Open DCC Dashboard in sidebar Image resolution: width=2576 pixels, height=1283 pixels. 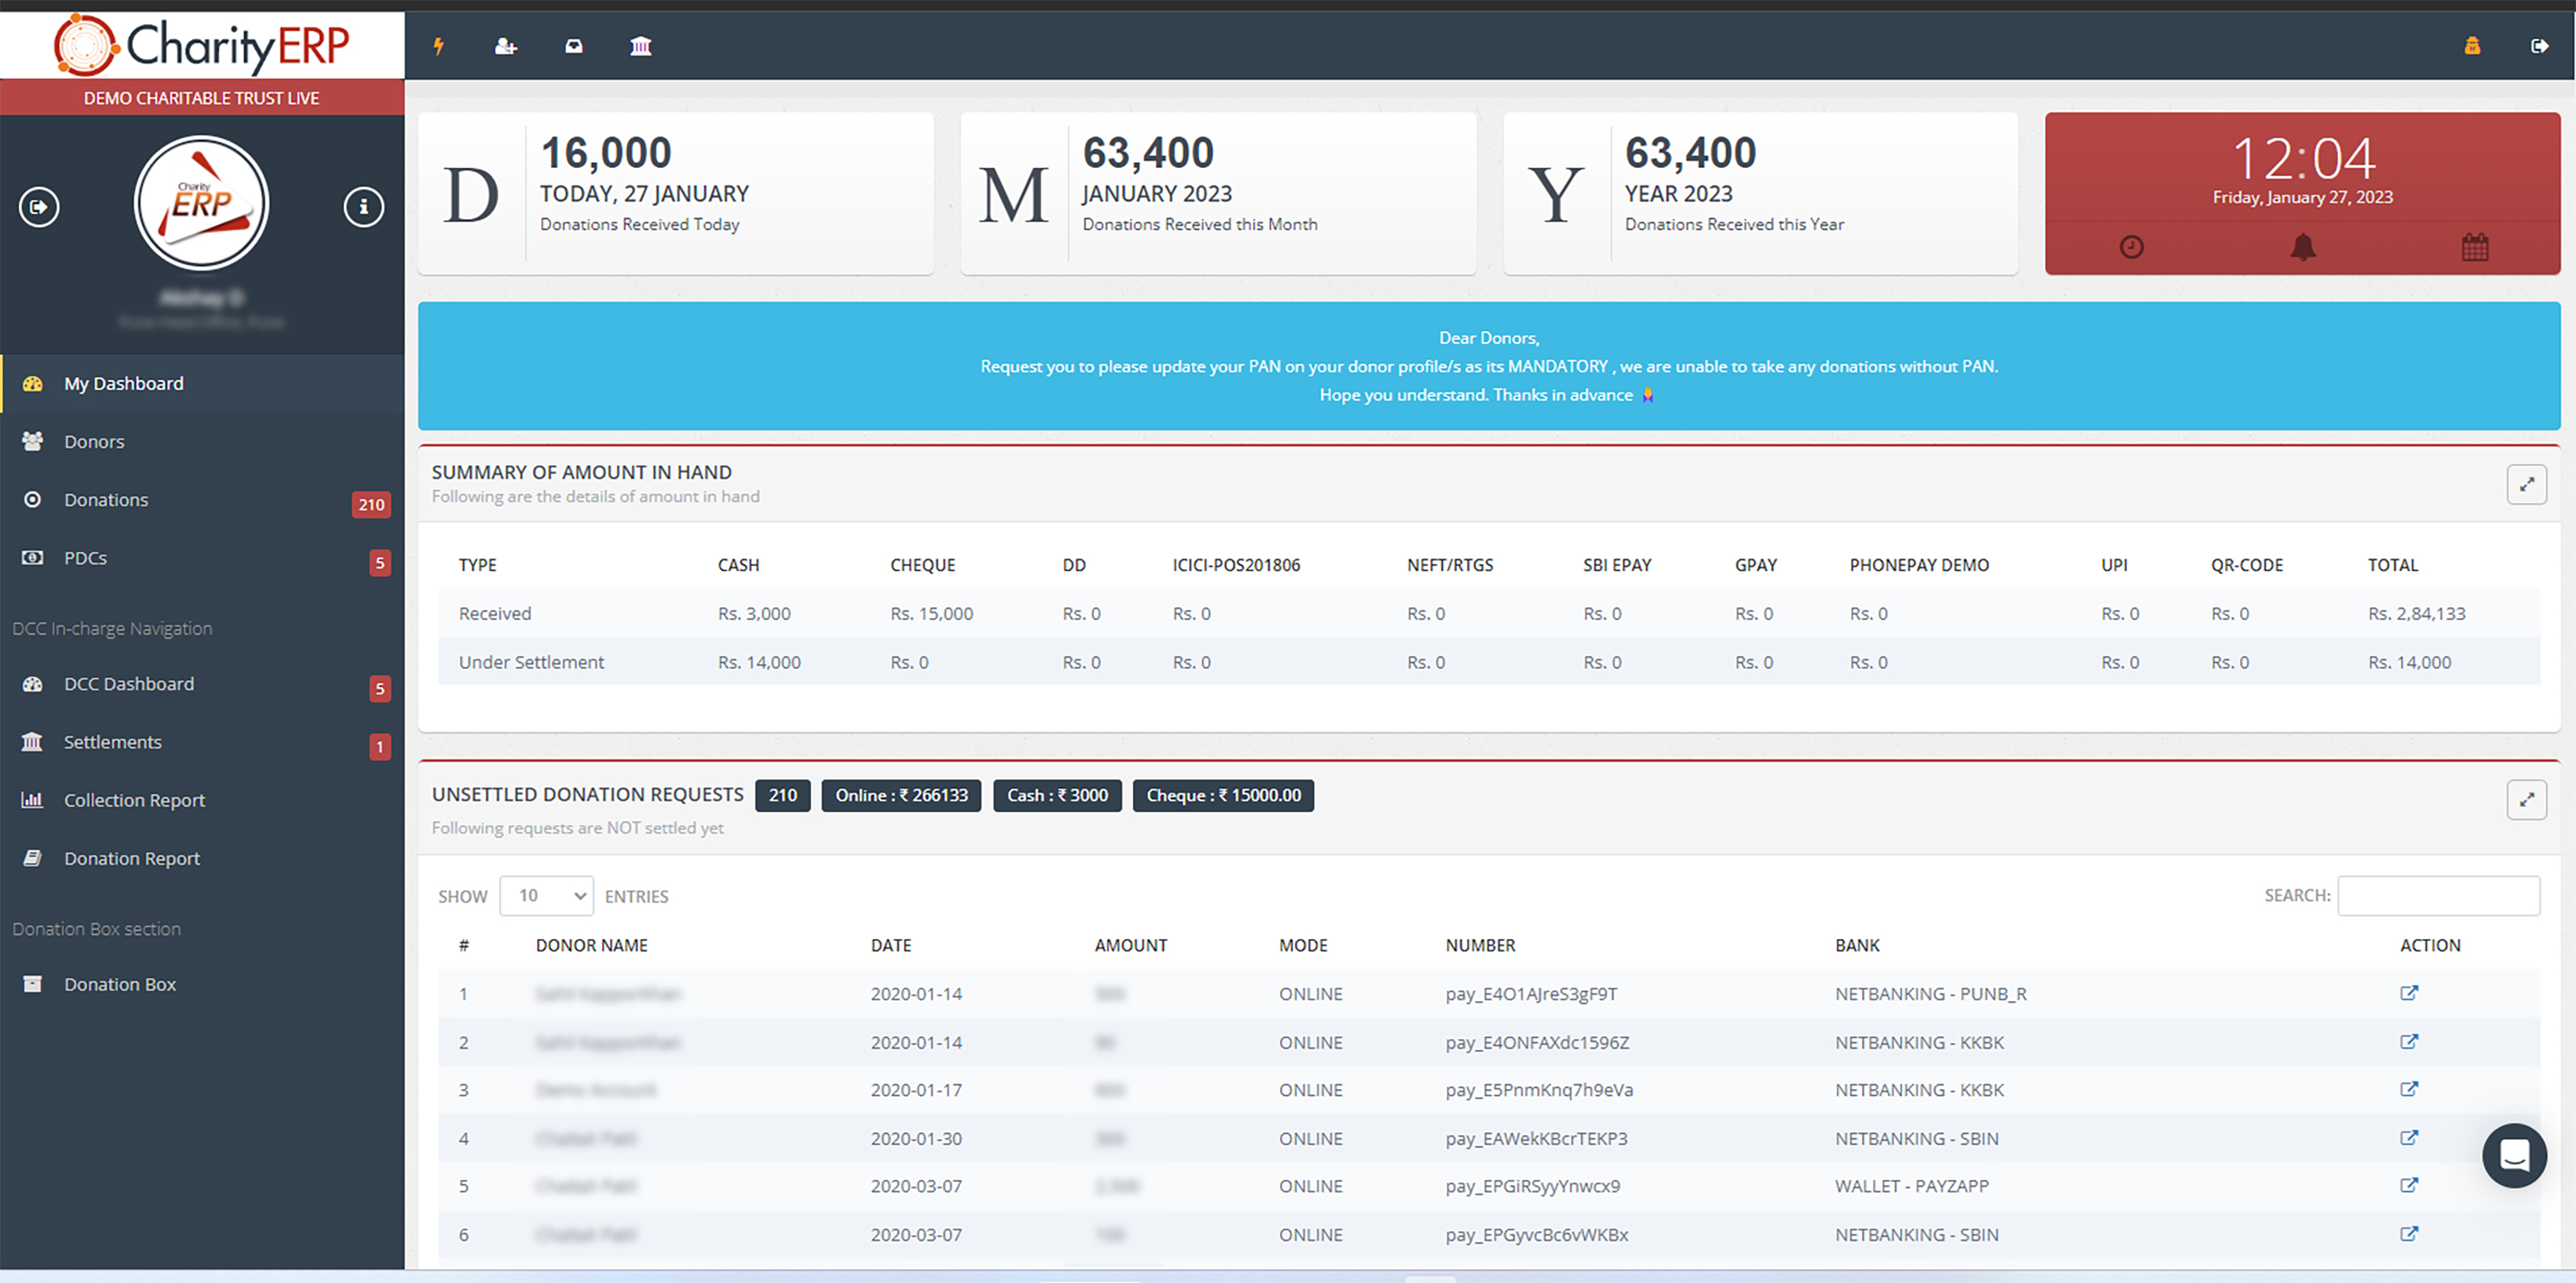(x=202, y=684)
